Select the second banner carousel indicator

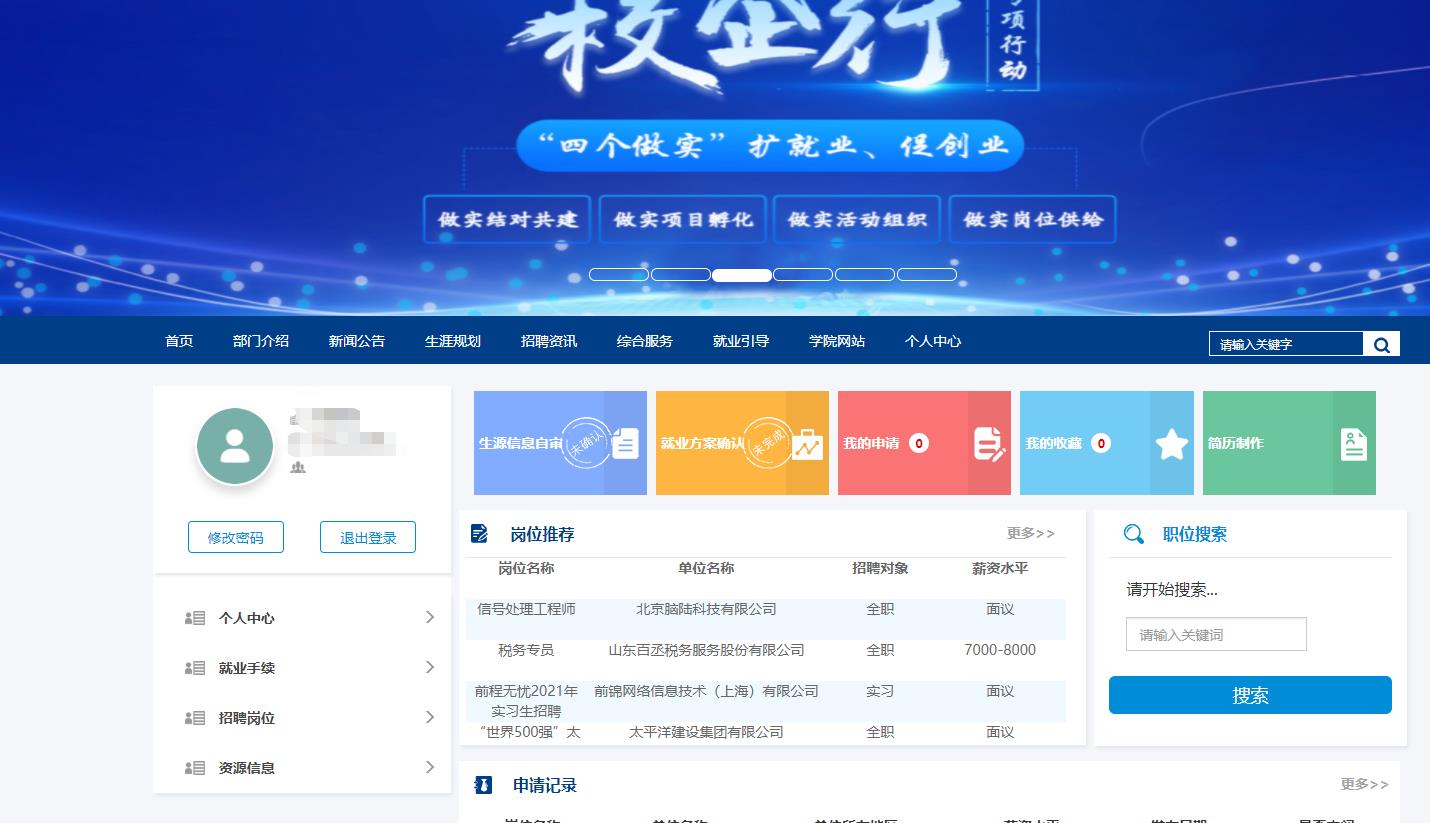point(681,275)
